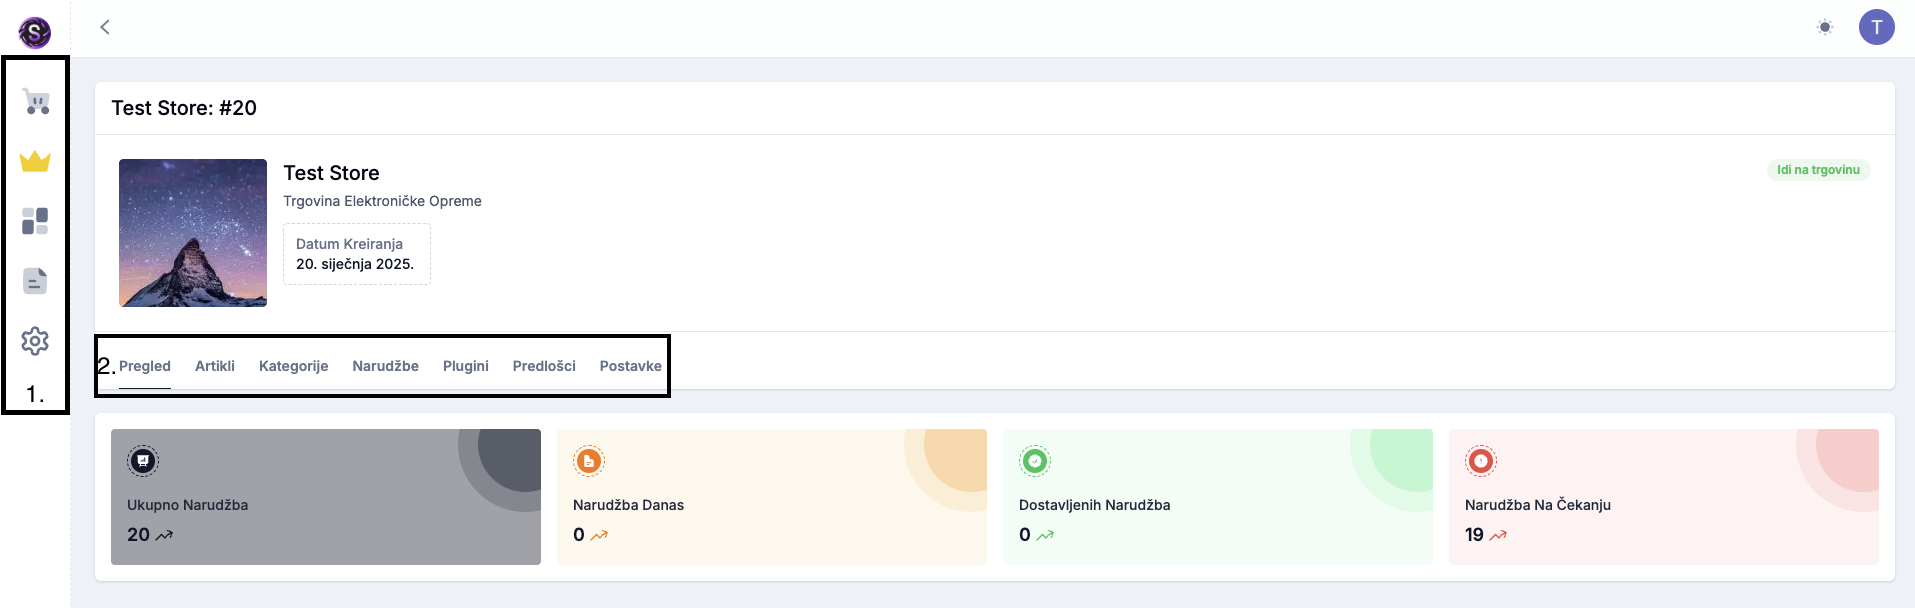The height and width of the screenshot is (608, 1915).
Task: Open the documents icon in the sidebar
Action: pyautogui.click(x=35, y=281)
